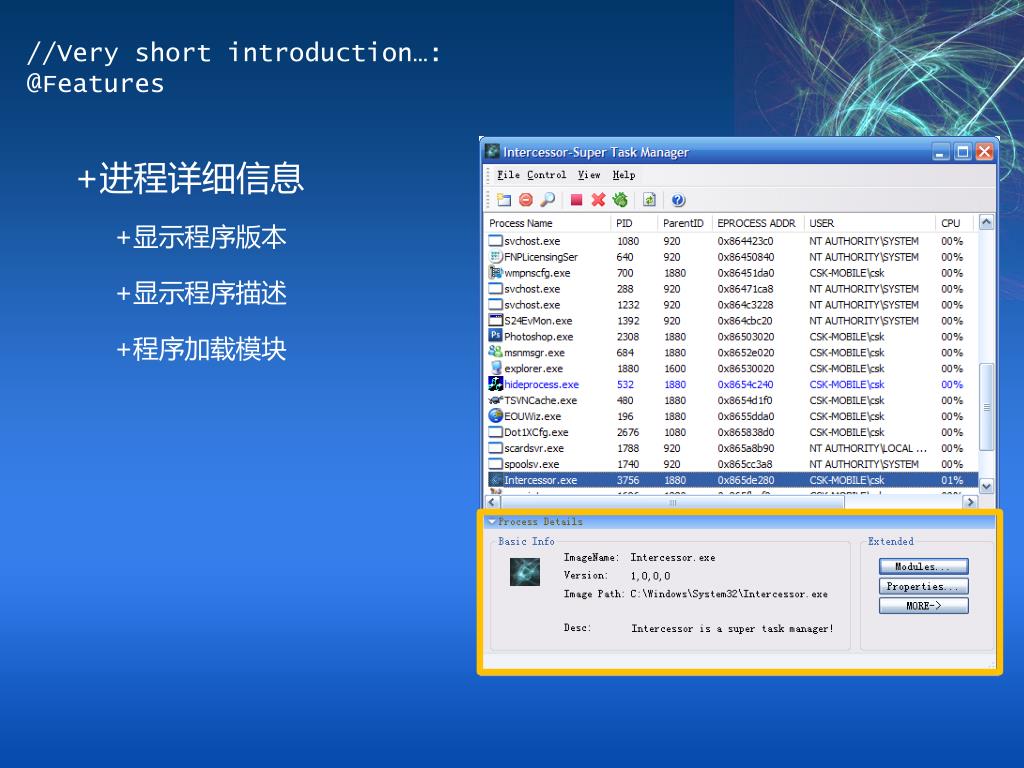Viewport: 1024px width, 768px height.
Task: Click the hideprocess.exe process icon
Action: pos(496,383)
